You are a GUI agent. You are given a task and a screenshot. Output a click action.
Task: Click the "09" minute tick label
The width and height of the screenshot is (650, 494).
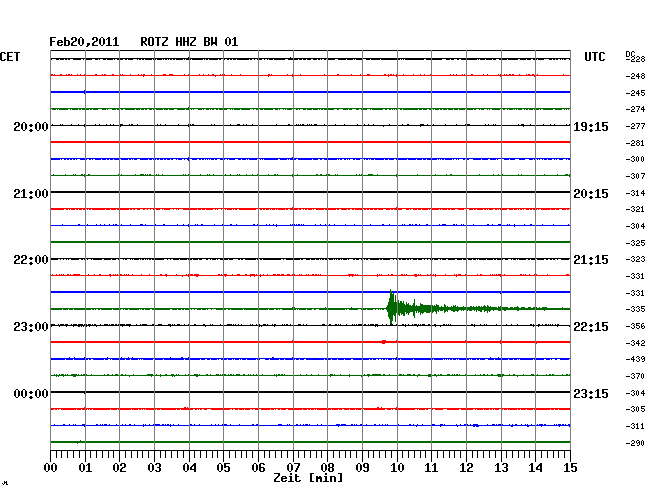coord(362,468)
